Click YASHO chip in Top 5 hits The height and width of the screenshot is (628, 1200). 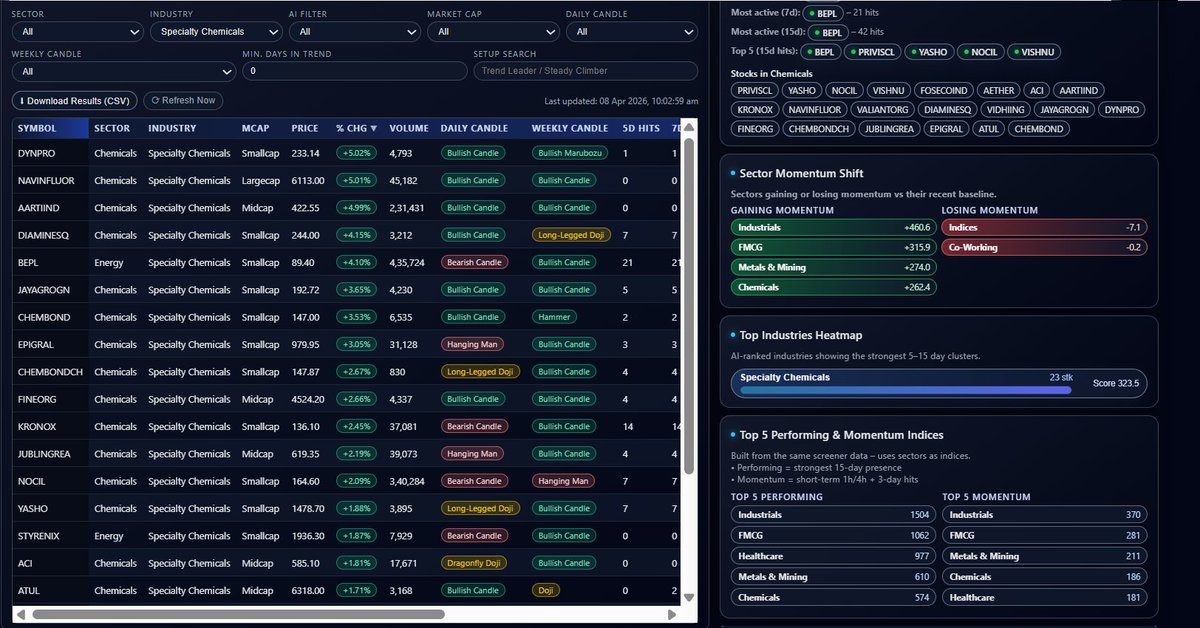[x=927, y=51]
